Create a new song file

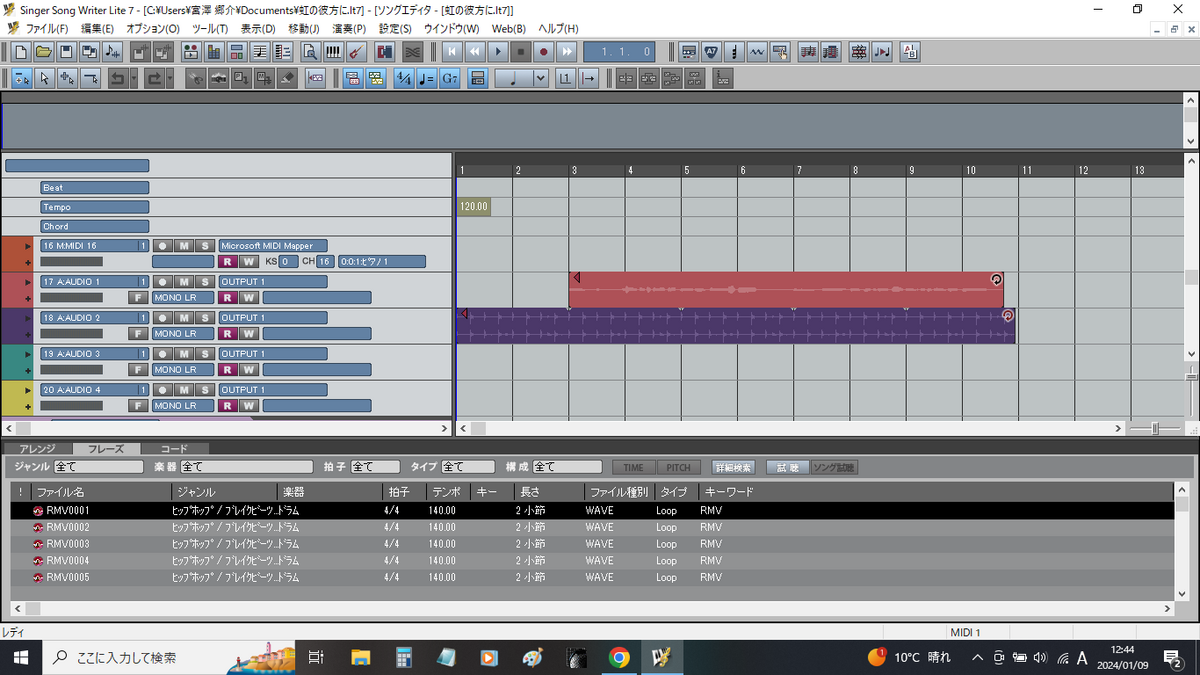coord(21,51)
